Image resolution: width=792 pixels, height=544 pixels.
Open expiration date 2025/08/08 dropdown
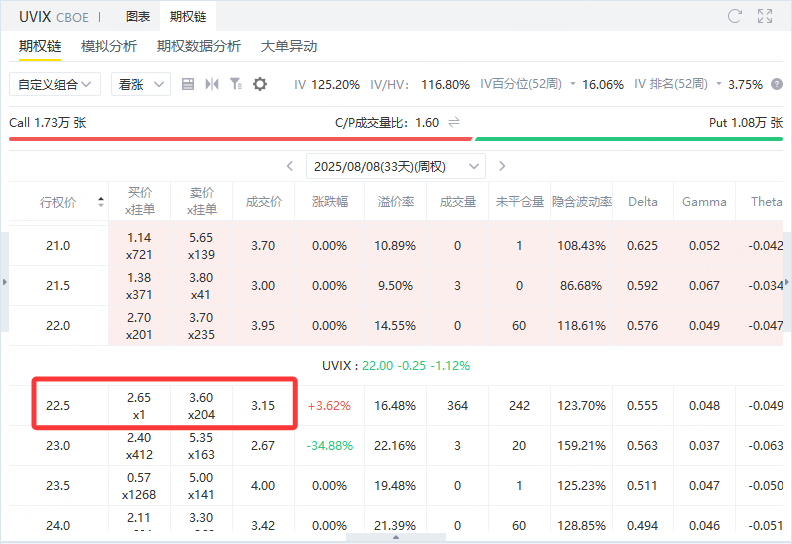(x=396, y=166)
